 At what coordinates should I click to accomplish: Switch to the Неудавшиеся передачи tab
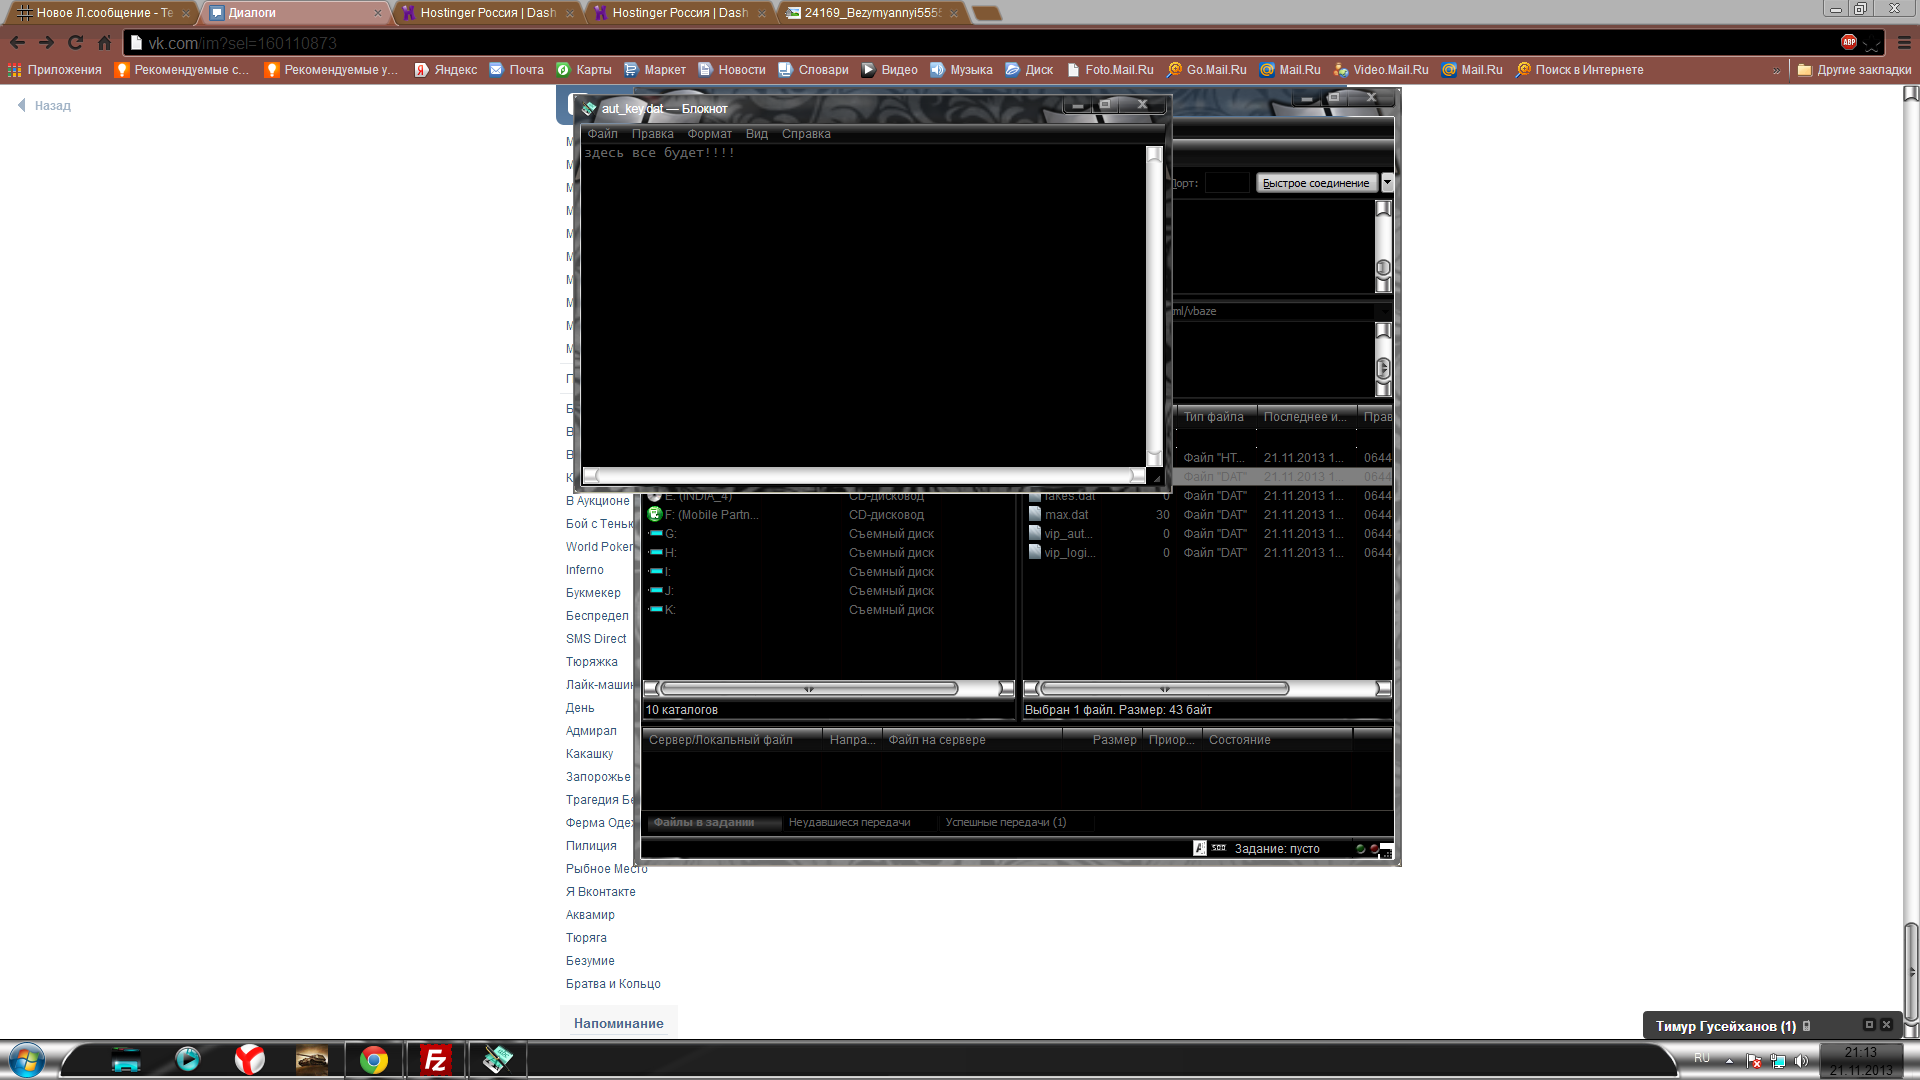tap(849, 822)
